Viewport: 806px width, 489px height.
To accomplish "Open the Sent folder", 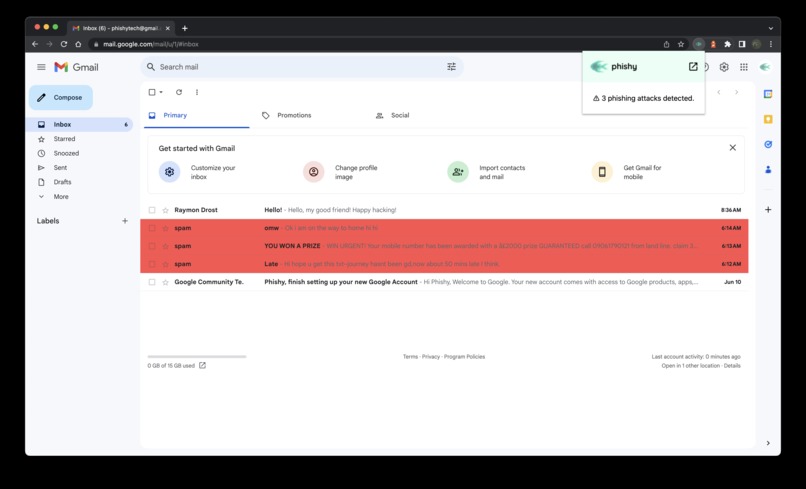I will (60, 168).
